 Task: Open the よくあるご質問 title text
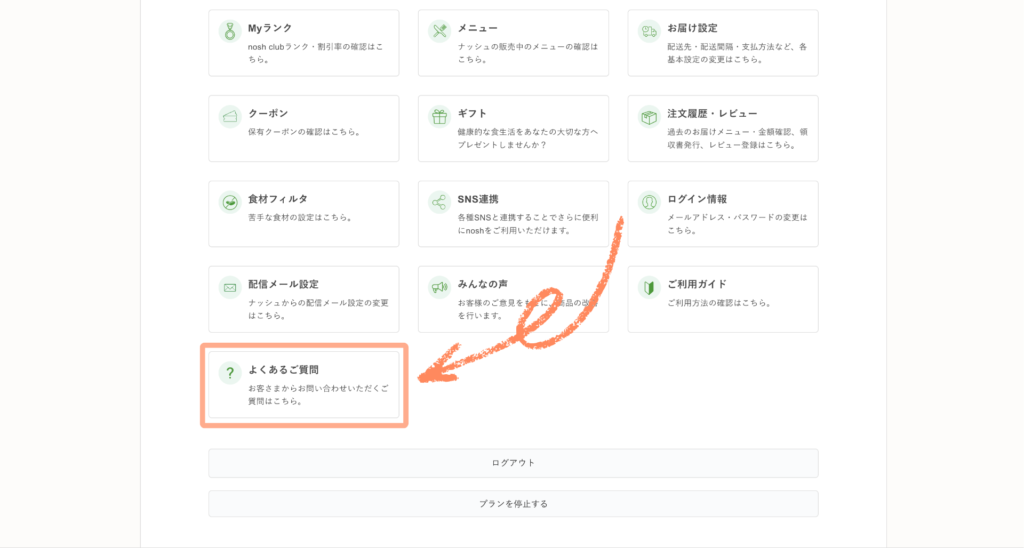coord(283,370)
